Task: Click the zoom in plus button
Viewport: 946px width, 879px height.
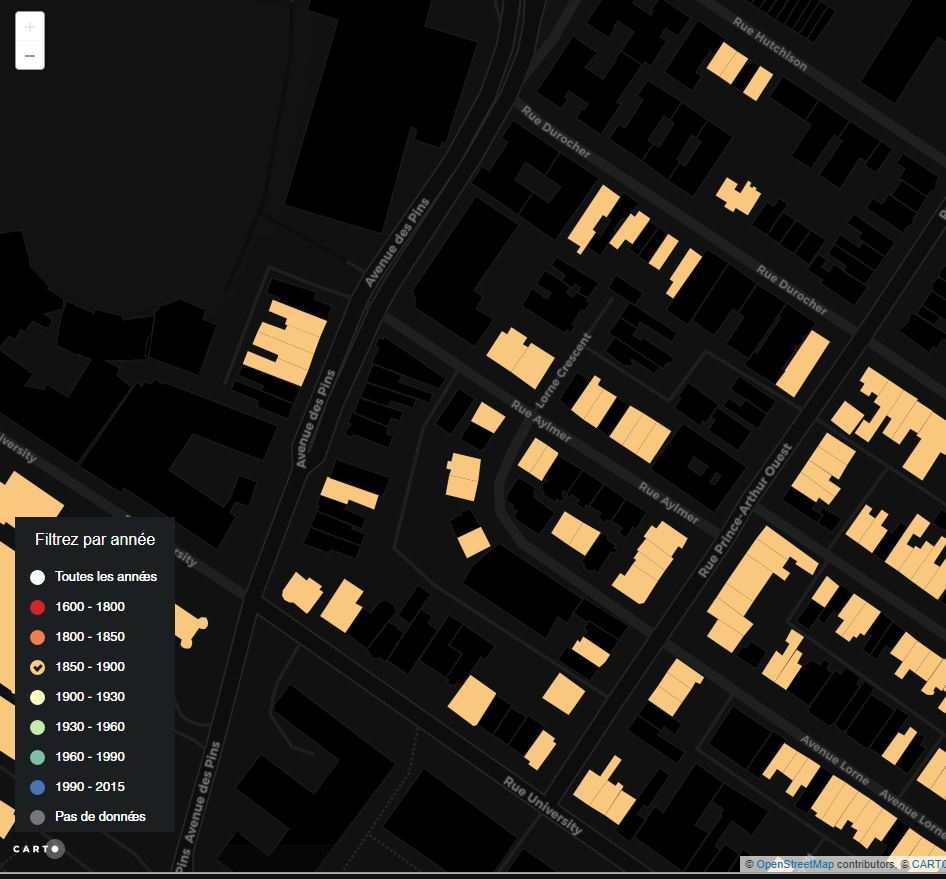Action: [30, 27]
